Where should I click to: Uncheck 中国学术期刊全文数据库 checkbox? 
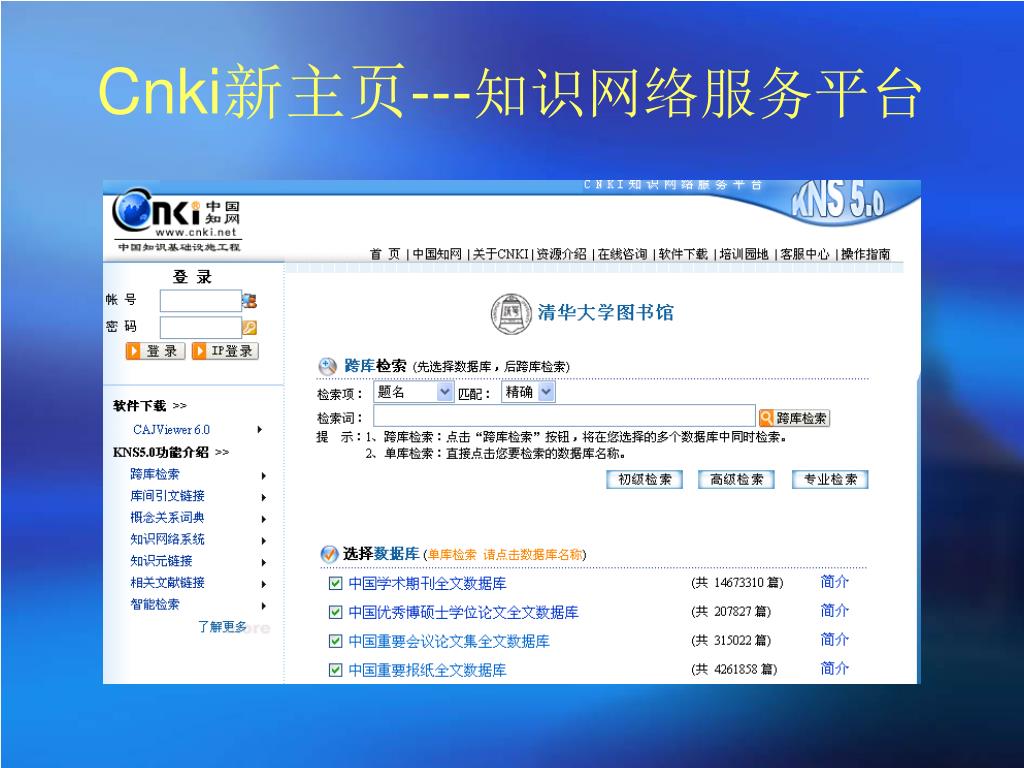tap(335, 583)
